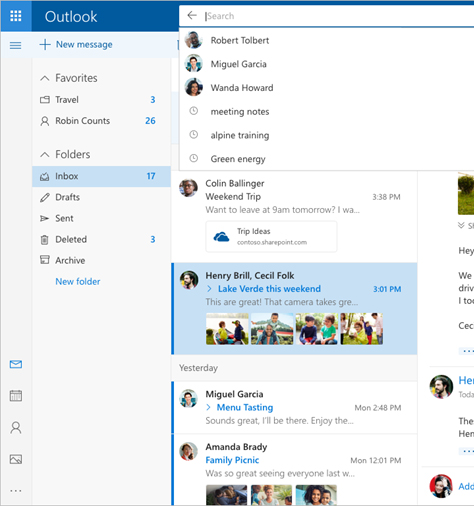Click the plus icon for New message
This screenshot has width=474, height=506.
tap(45, 44)
